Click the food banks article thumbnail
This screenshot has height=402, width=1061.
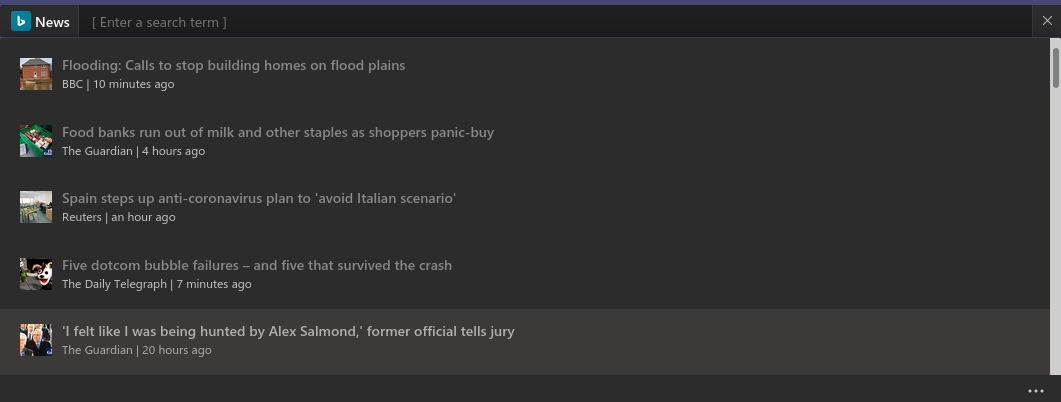click(x=36, y=141)
